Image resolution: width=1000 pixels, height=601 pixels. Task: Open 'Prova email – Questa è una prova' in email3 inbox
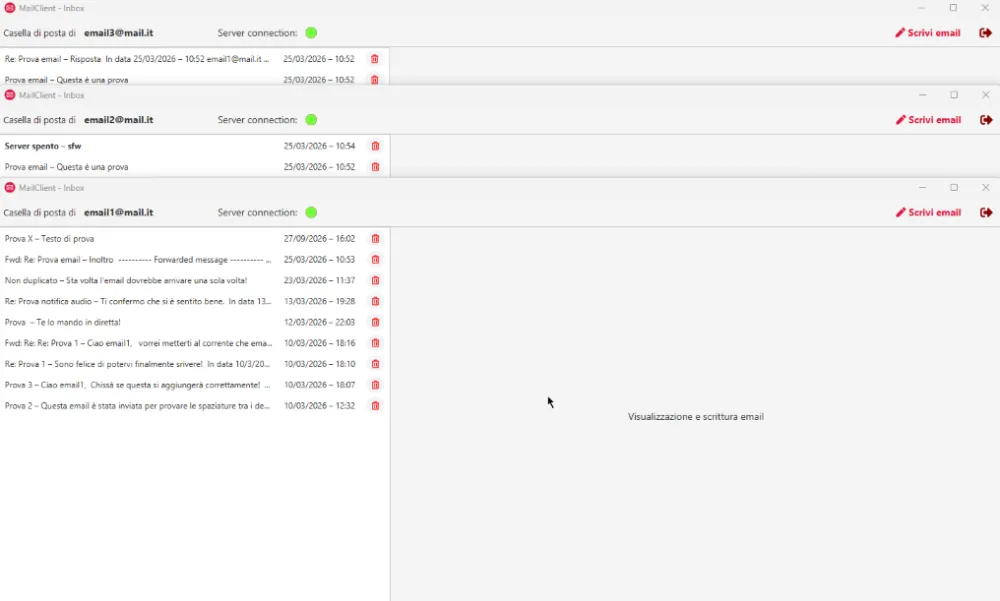(195, 80)
